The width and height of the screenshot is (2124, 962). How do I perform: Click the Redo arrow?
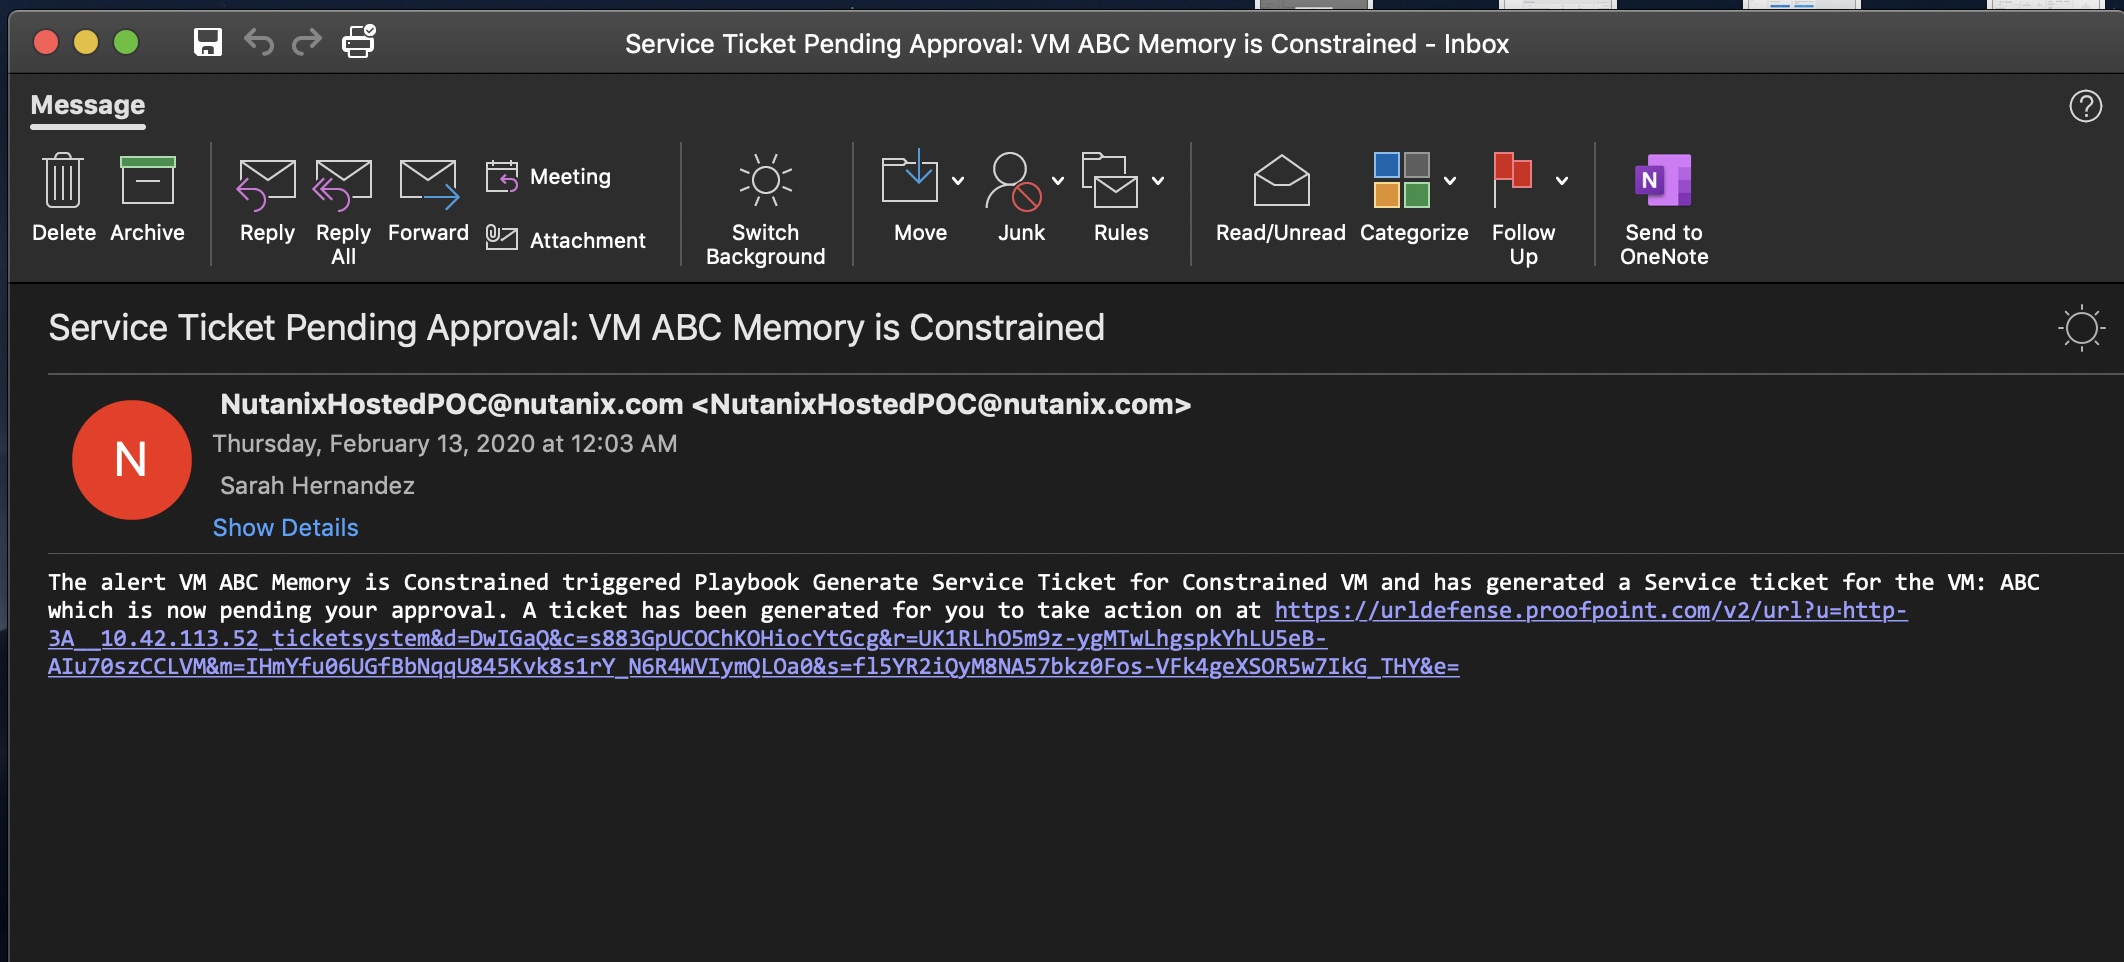click(x=307, y=42)
